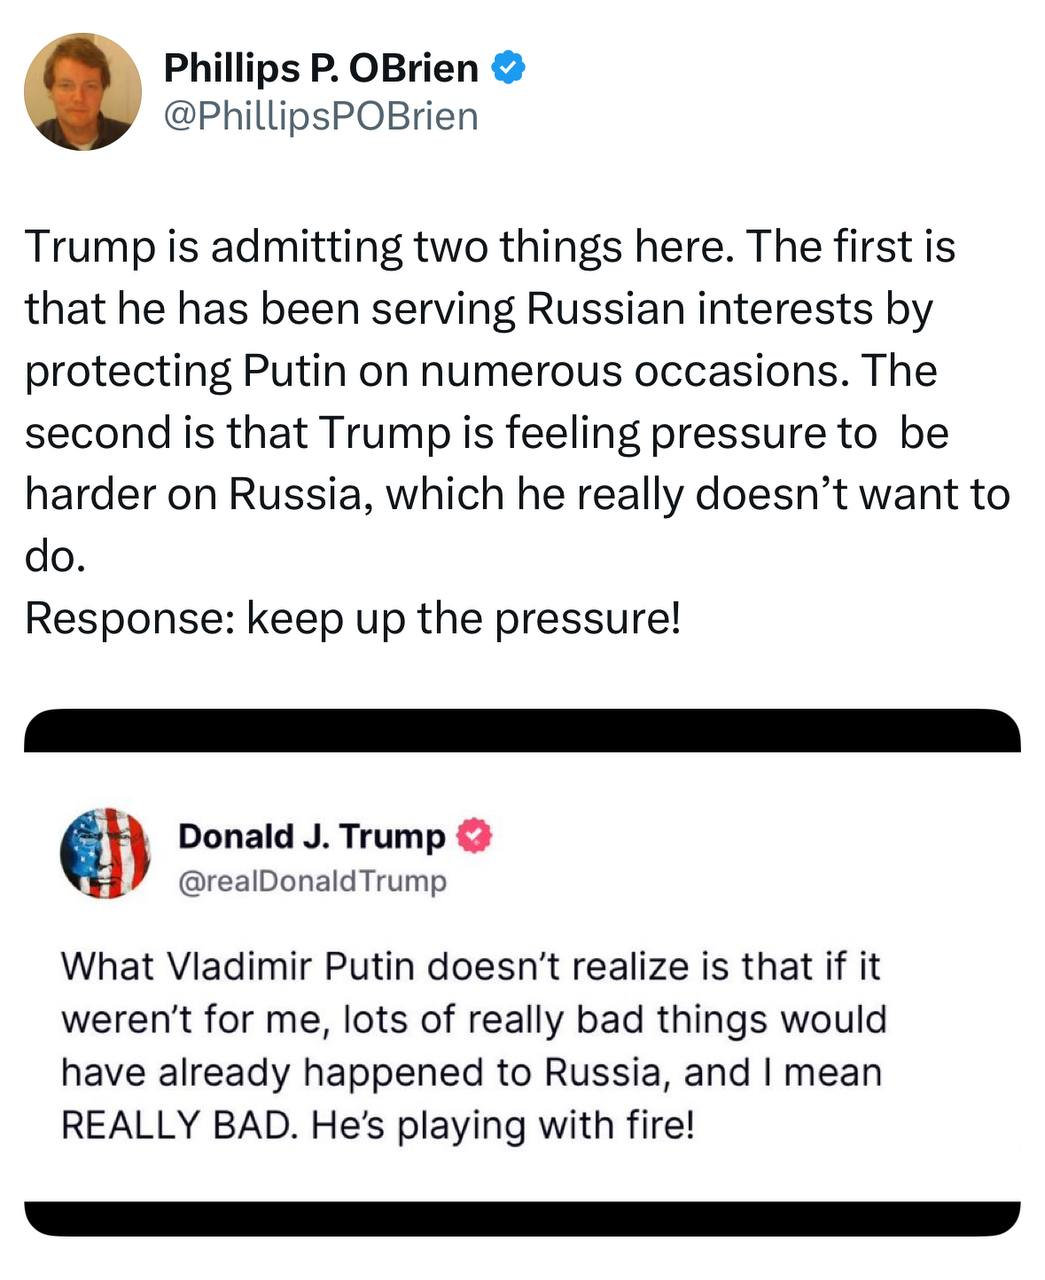
Task: Click the line 'Response: keep up the pressure!'
Action: coord(353,618)
